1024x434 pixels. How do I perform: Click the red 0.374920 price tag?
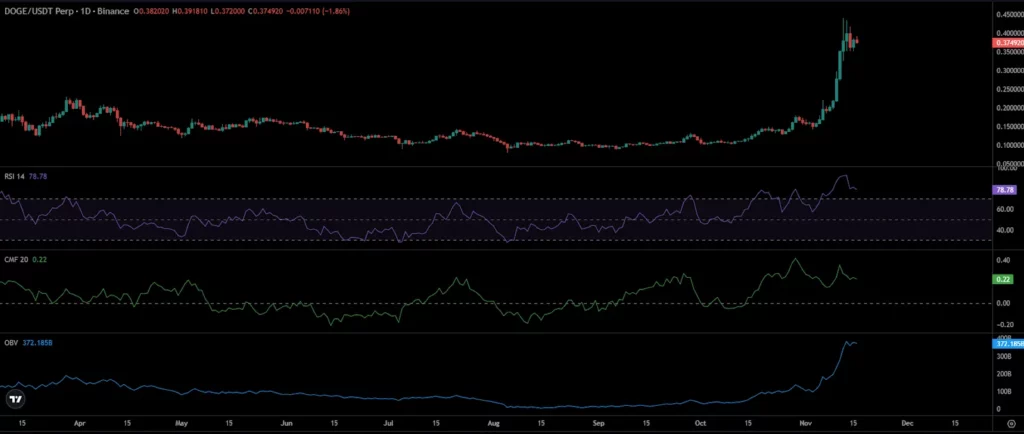(1008, 43)
